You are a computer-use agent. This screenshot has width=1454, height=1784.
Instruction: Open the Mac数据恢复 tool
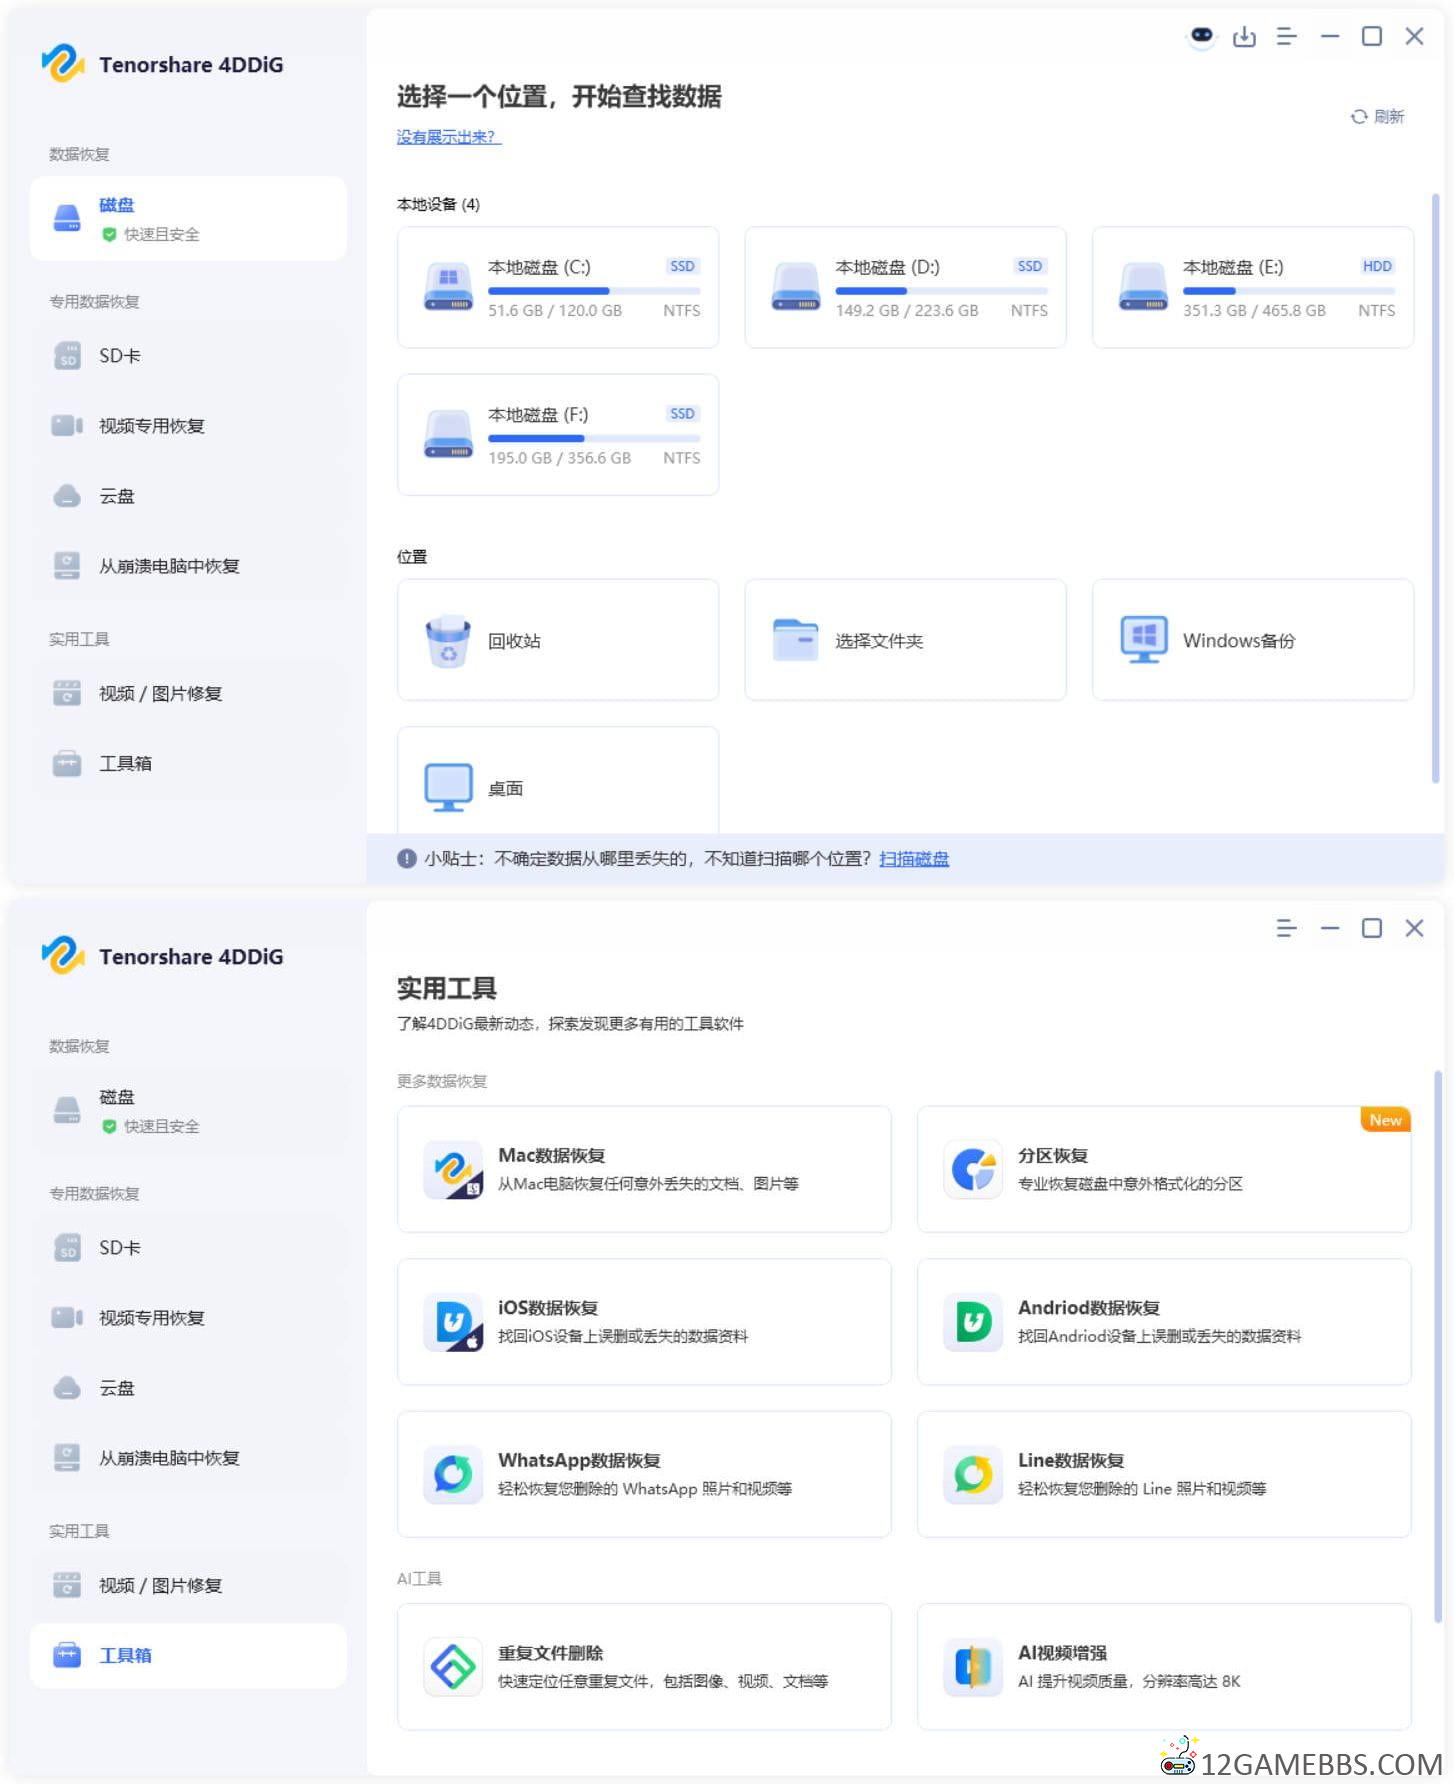[x=643, y=1169]
